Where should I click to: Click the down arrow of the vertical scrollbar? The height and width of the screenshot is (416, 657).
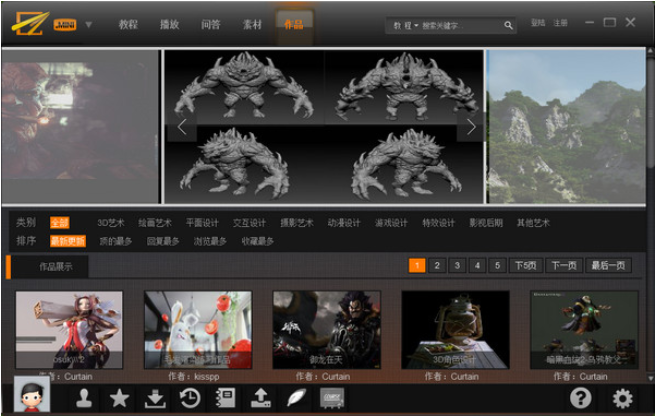point(651,378)
